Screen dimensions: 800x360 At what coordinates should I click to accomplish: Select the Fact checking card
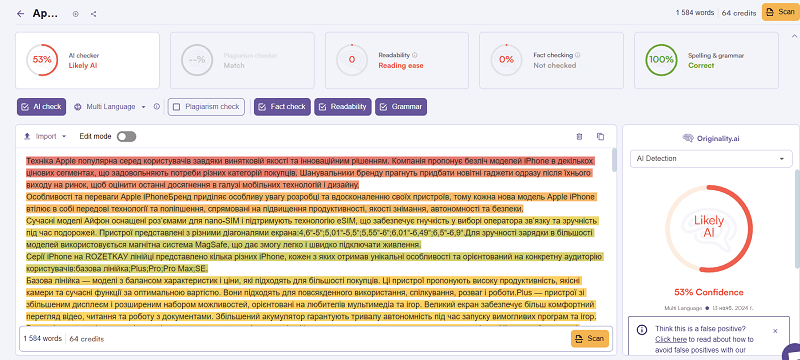click(551, 61)
